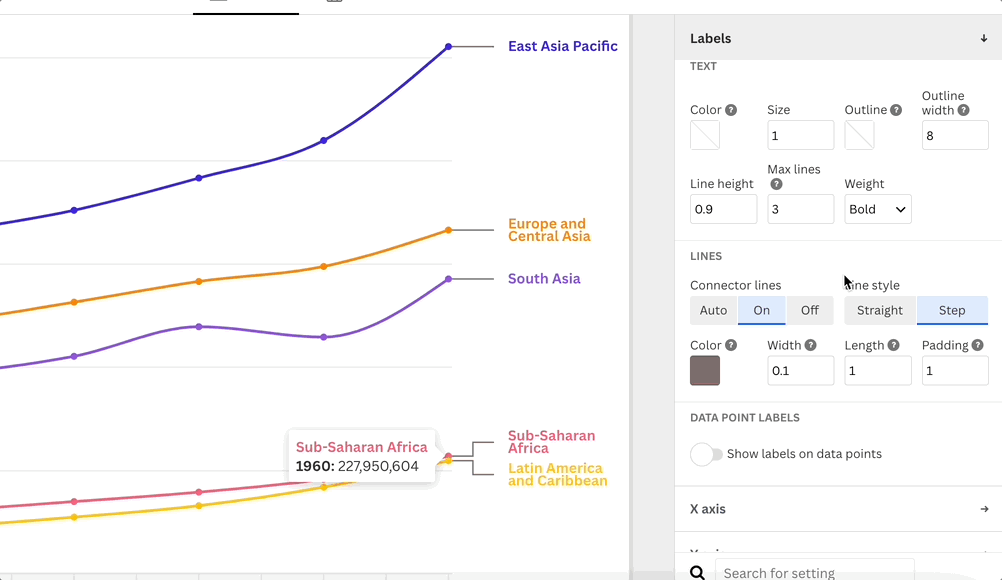Click the Max lines help icon
1002x580 pixels.
(x=776, y=184)
